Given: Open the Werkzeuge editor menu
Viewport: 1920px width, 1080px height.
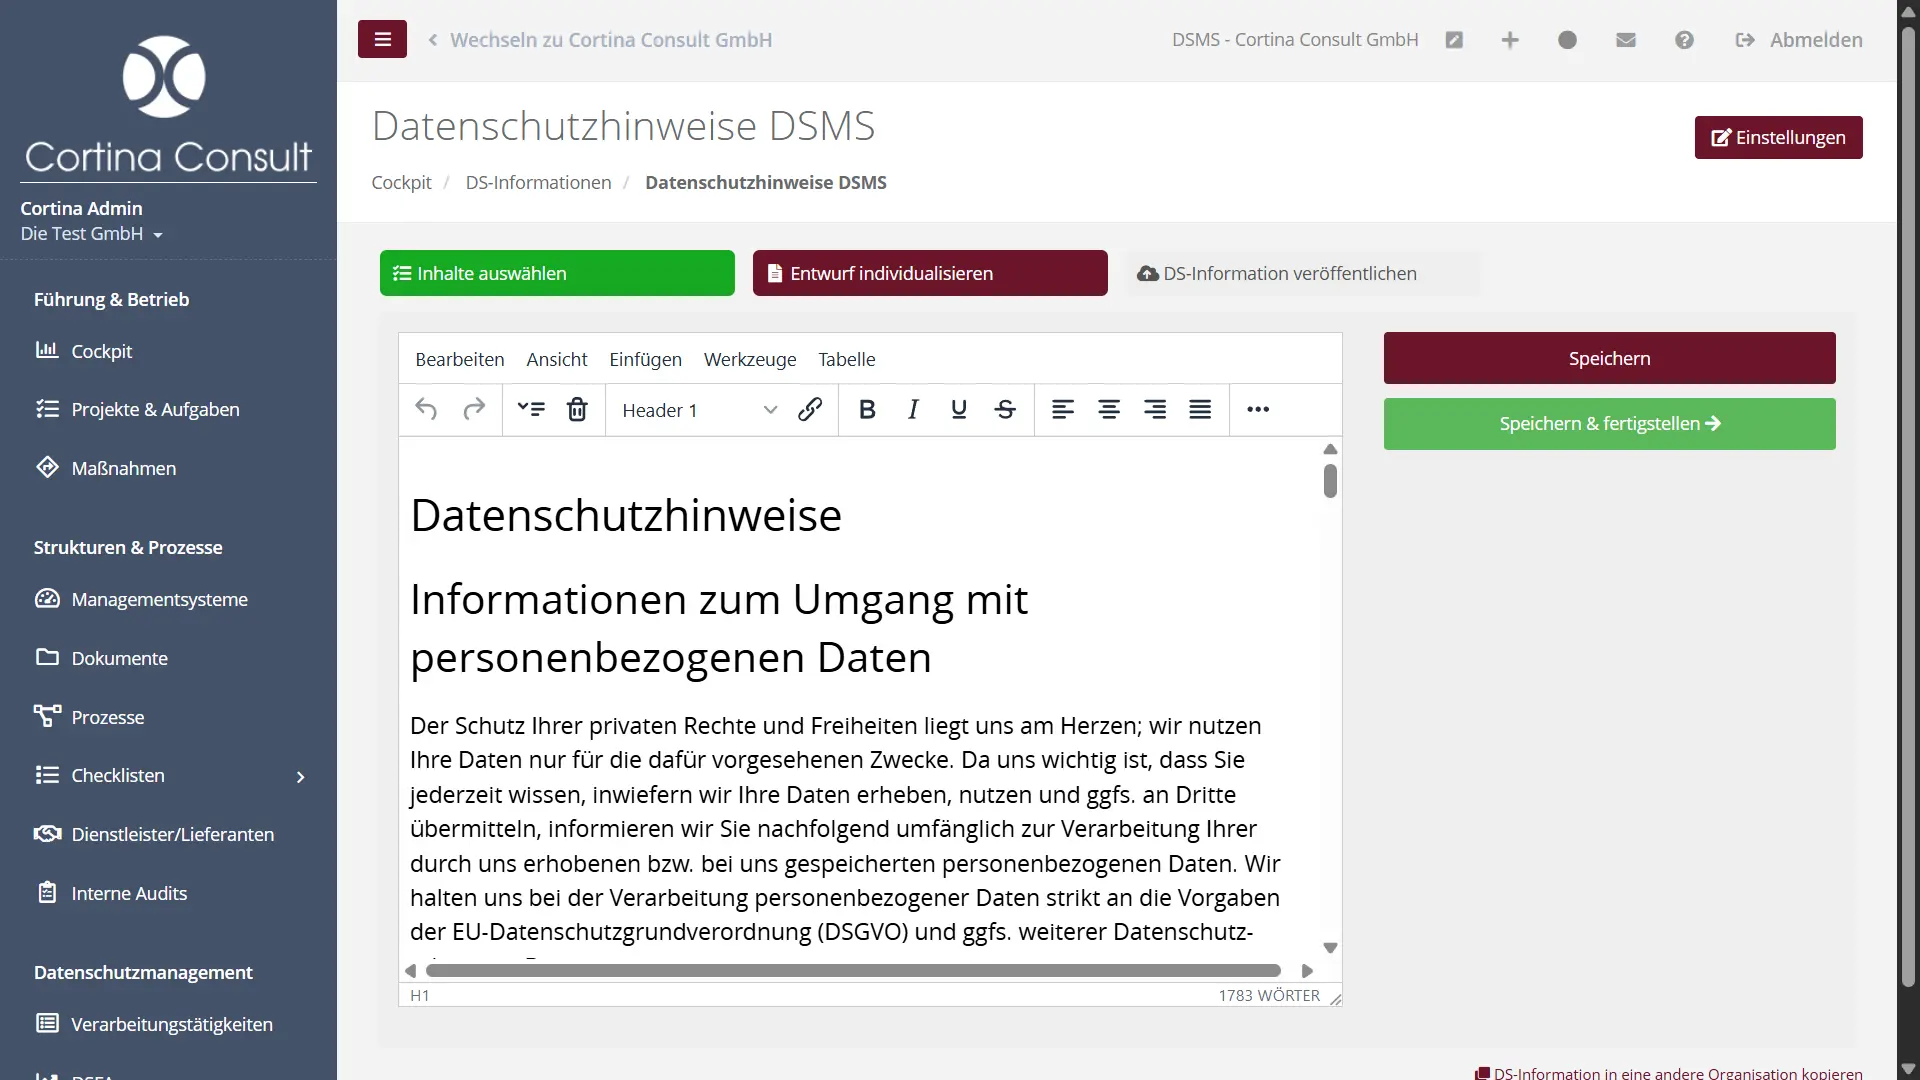Looking at the screenshot, I should point(750,359).
